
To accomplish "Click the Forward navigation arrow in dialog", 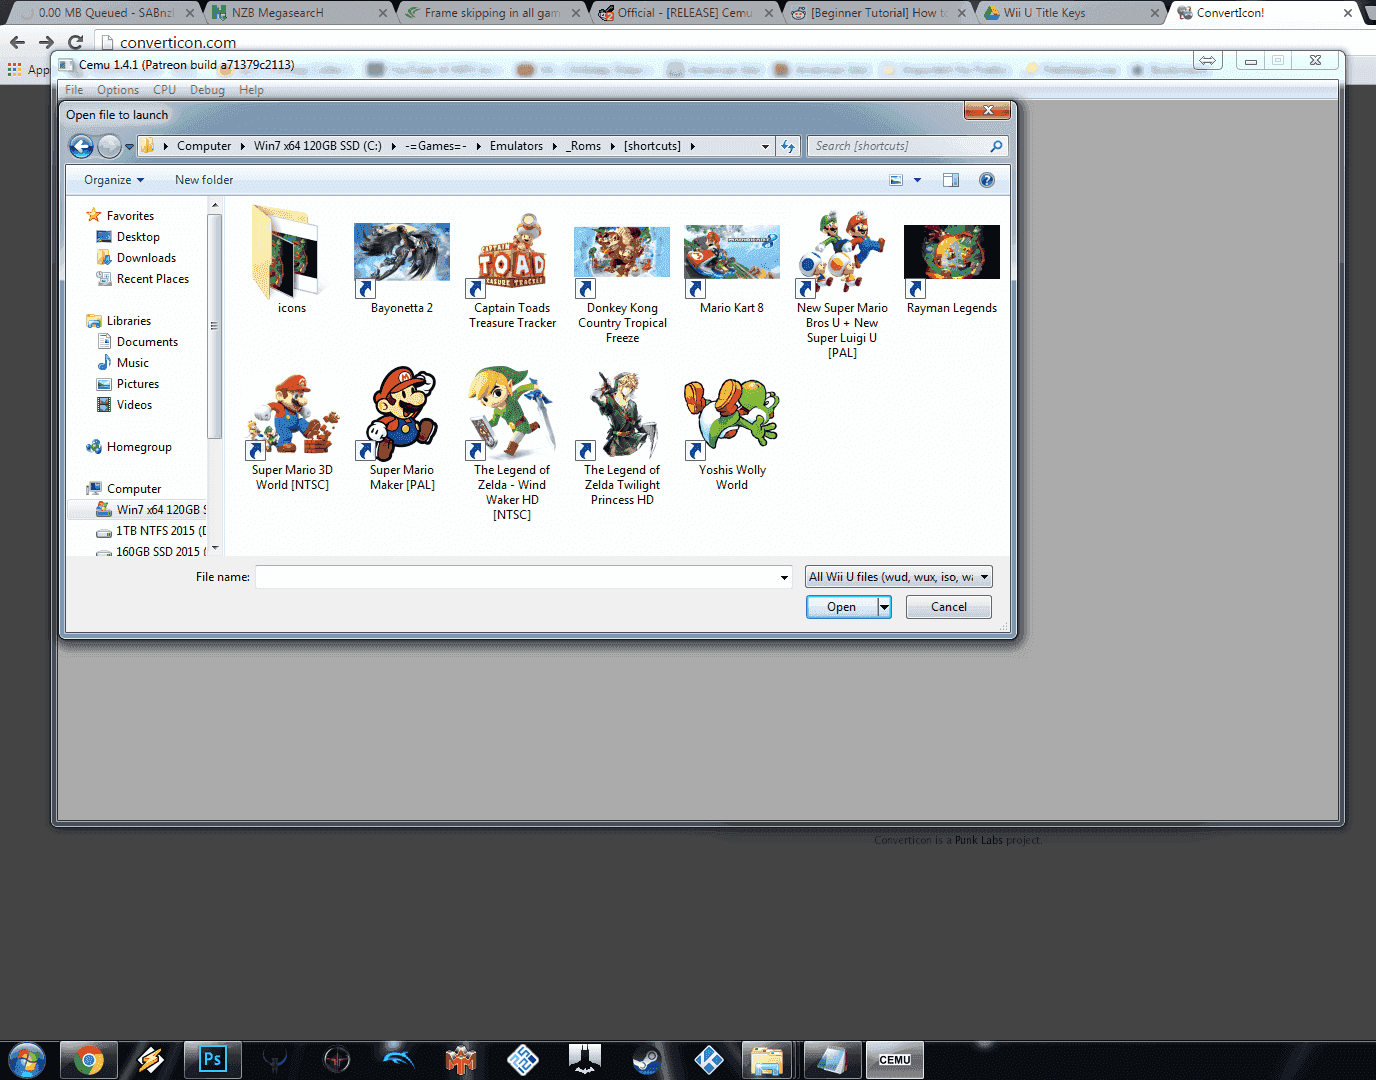I will (109, 146).
